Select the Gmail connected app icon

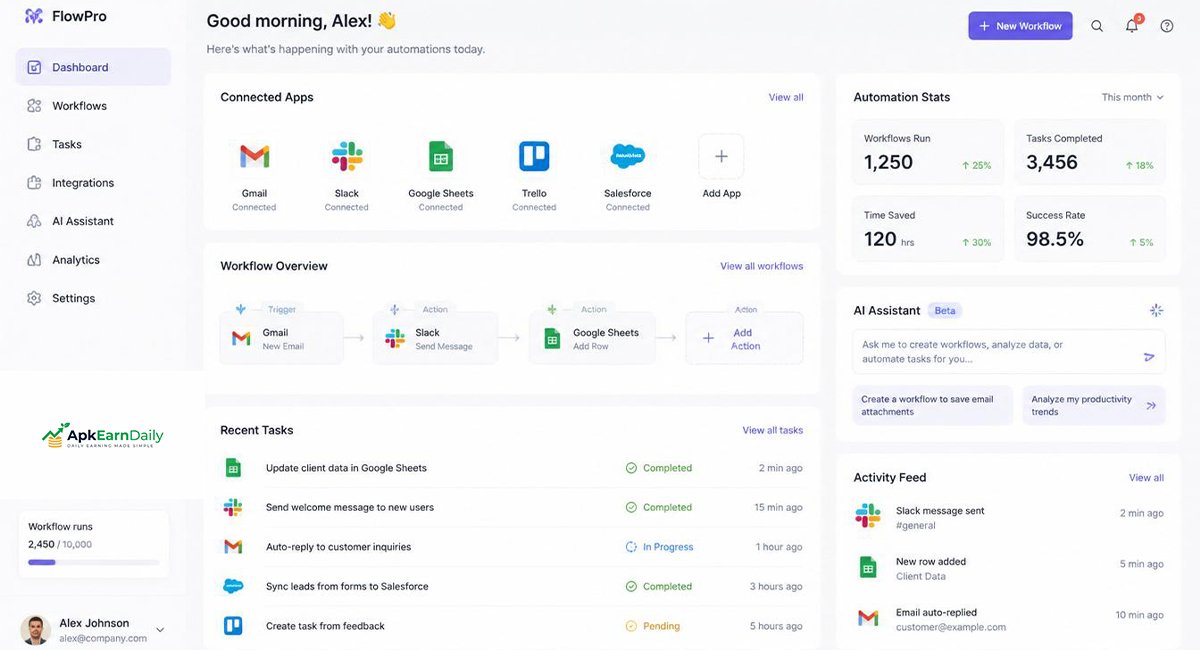pyautogui.click(x=254, y=156)
